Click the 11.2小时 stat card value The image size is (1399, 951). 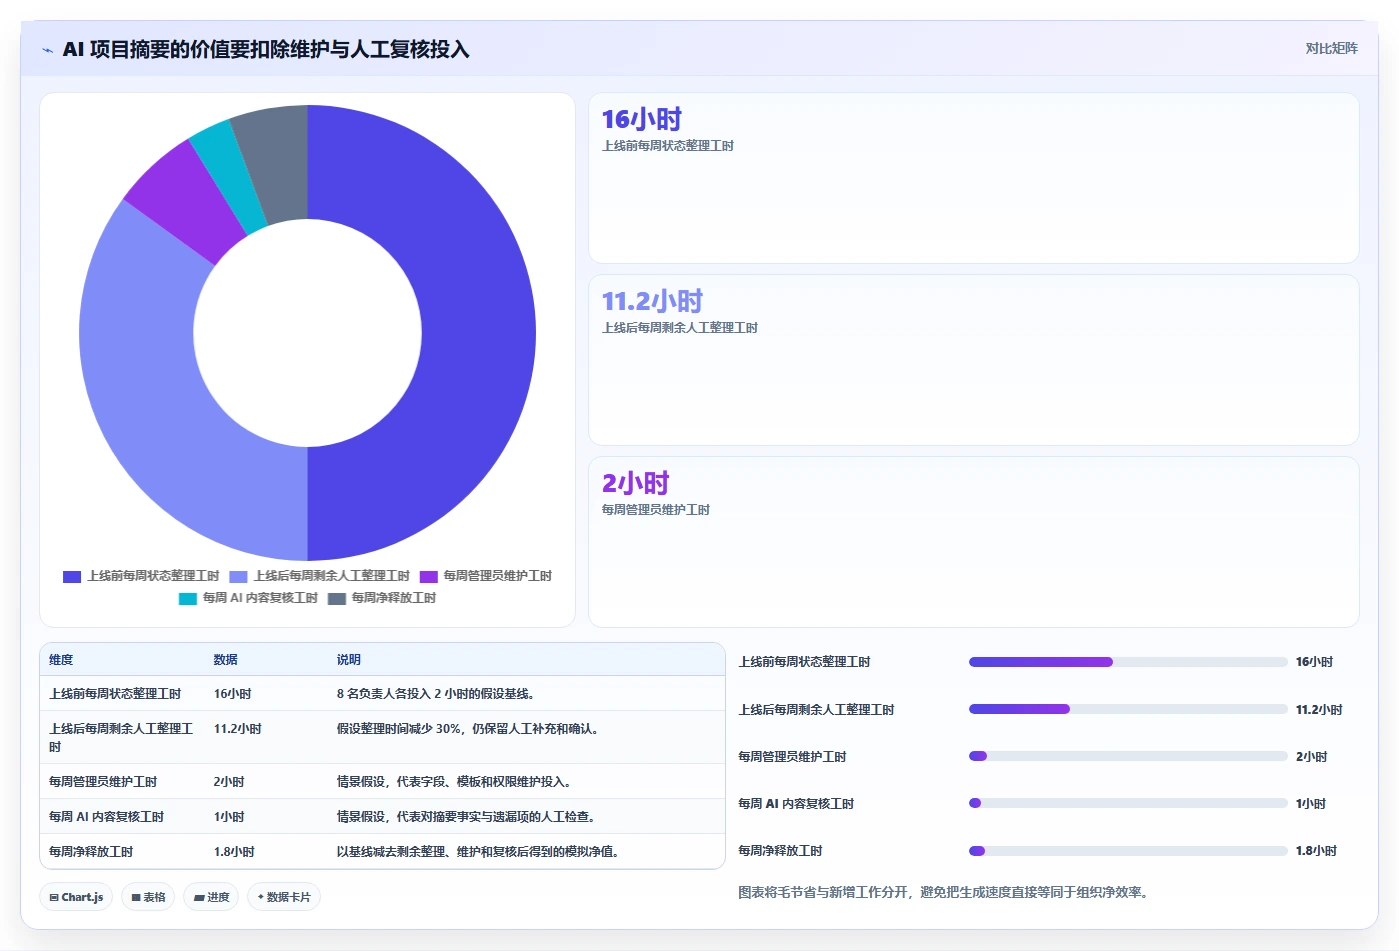(652, 301)
